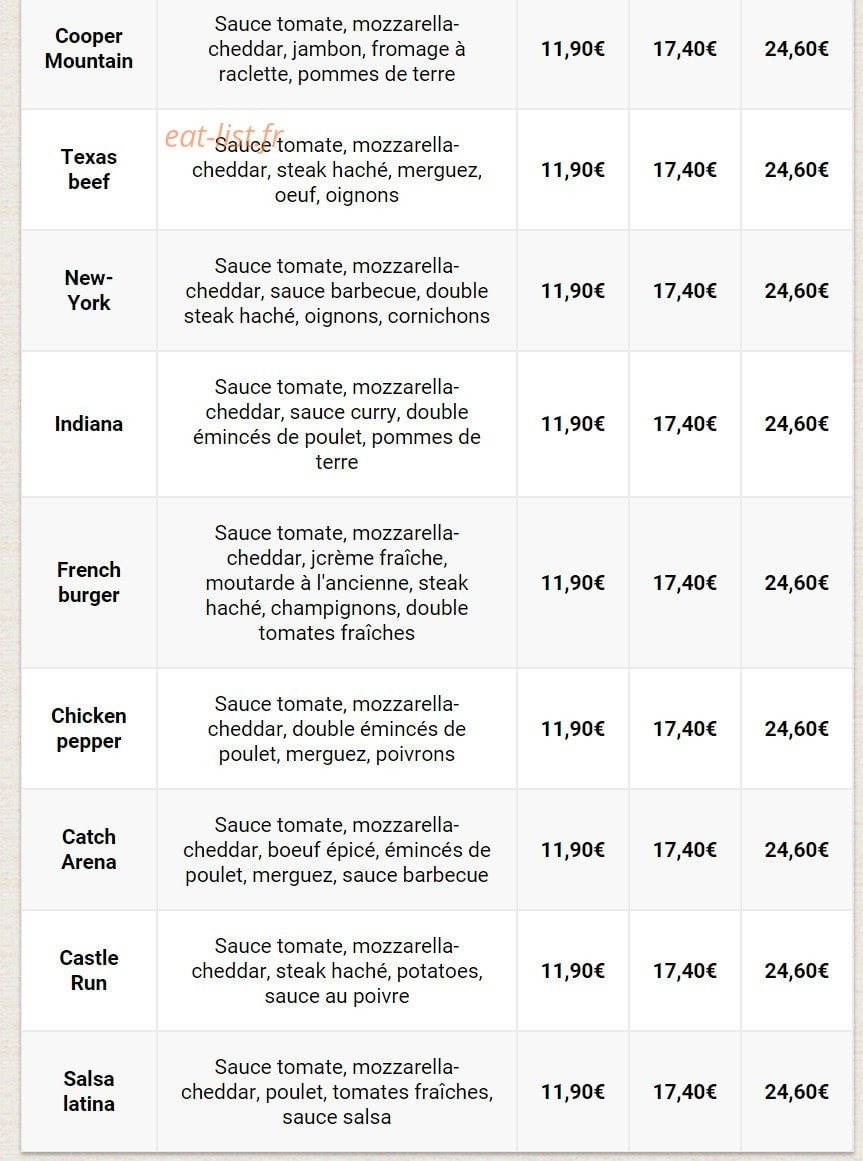Select the Castle Run 11,90€ price
863x1161 pixels.
pyautogui.click(x=573, y=970)
